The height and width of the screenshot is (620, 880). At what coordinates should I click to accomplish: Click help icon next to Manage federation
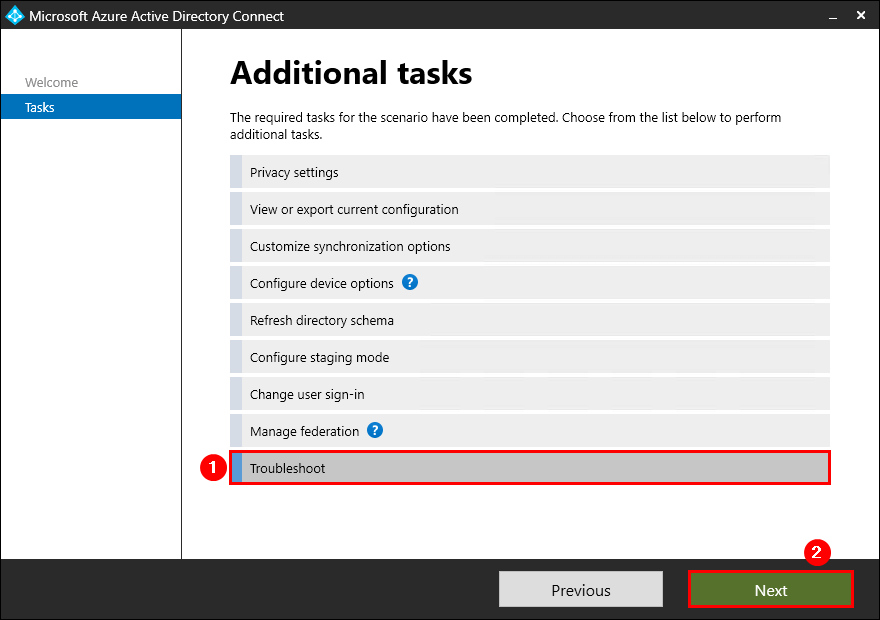(375, 431)
